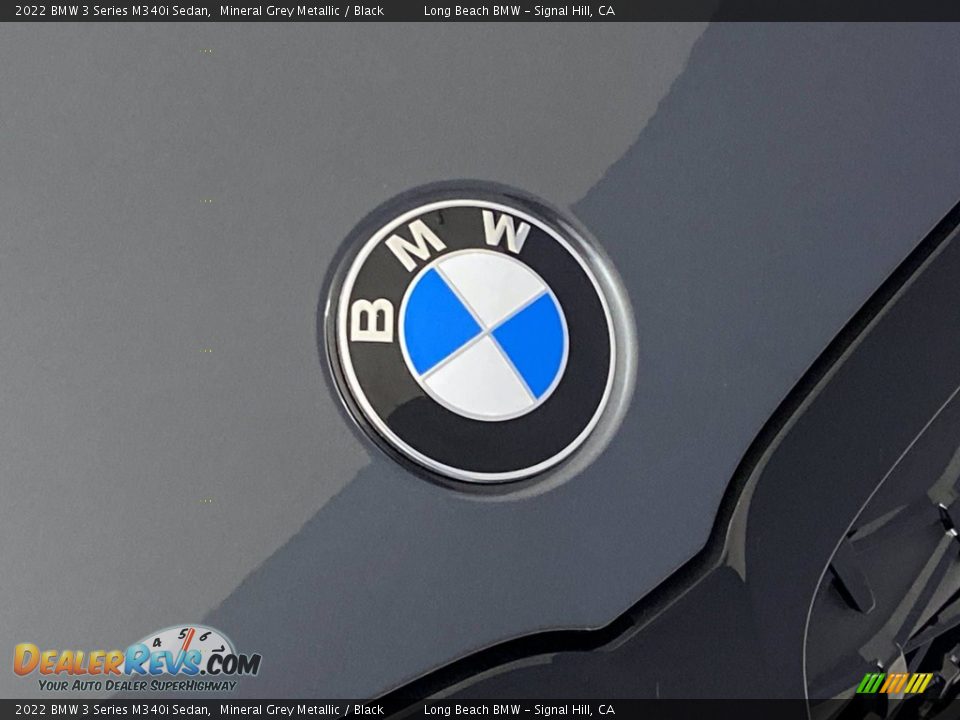The height and width of the screenshot is (720, 960).
Task: Click the green-orange-yellow striped icon in the corner
Action: click(894, 683)
